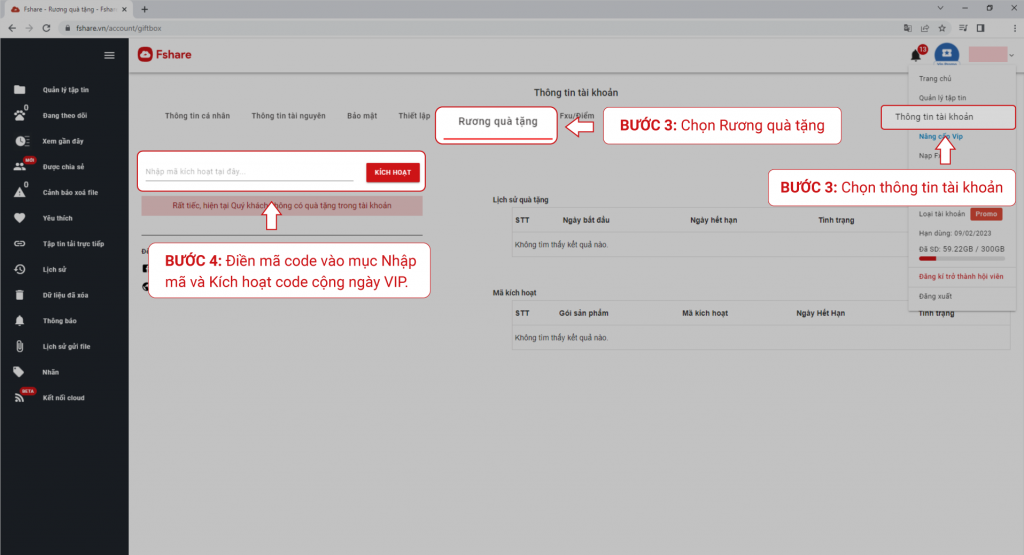1024x555 pixels.
Task: Expand the account dropdown arrow in header
Action: 1012,56
